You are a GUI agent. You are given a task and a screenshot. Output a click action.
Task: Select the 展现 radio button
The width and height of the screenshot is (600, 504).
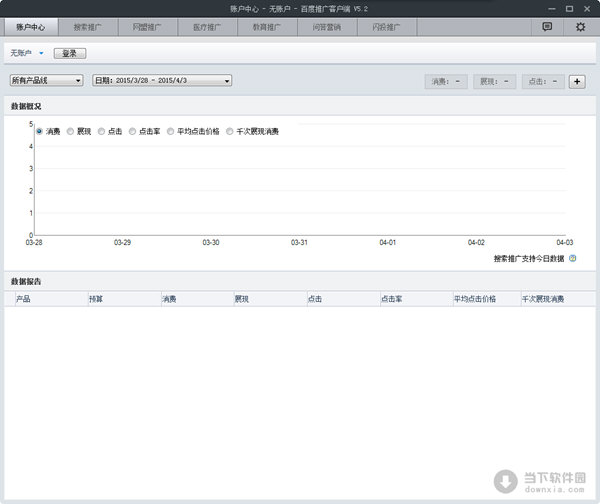70,131
